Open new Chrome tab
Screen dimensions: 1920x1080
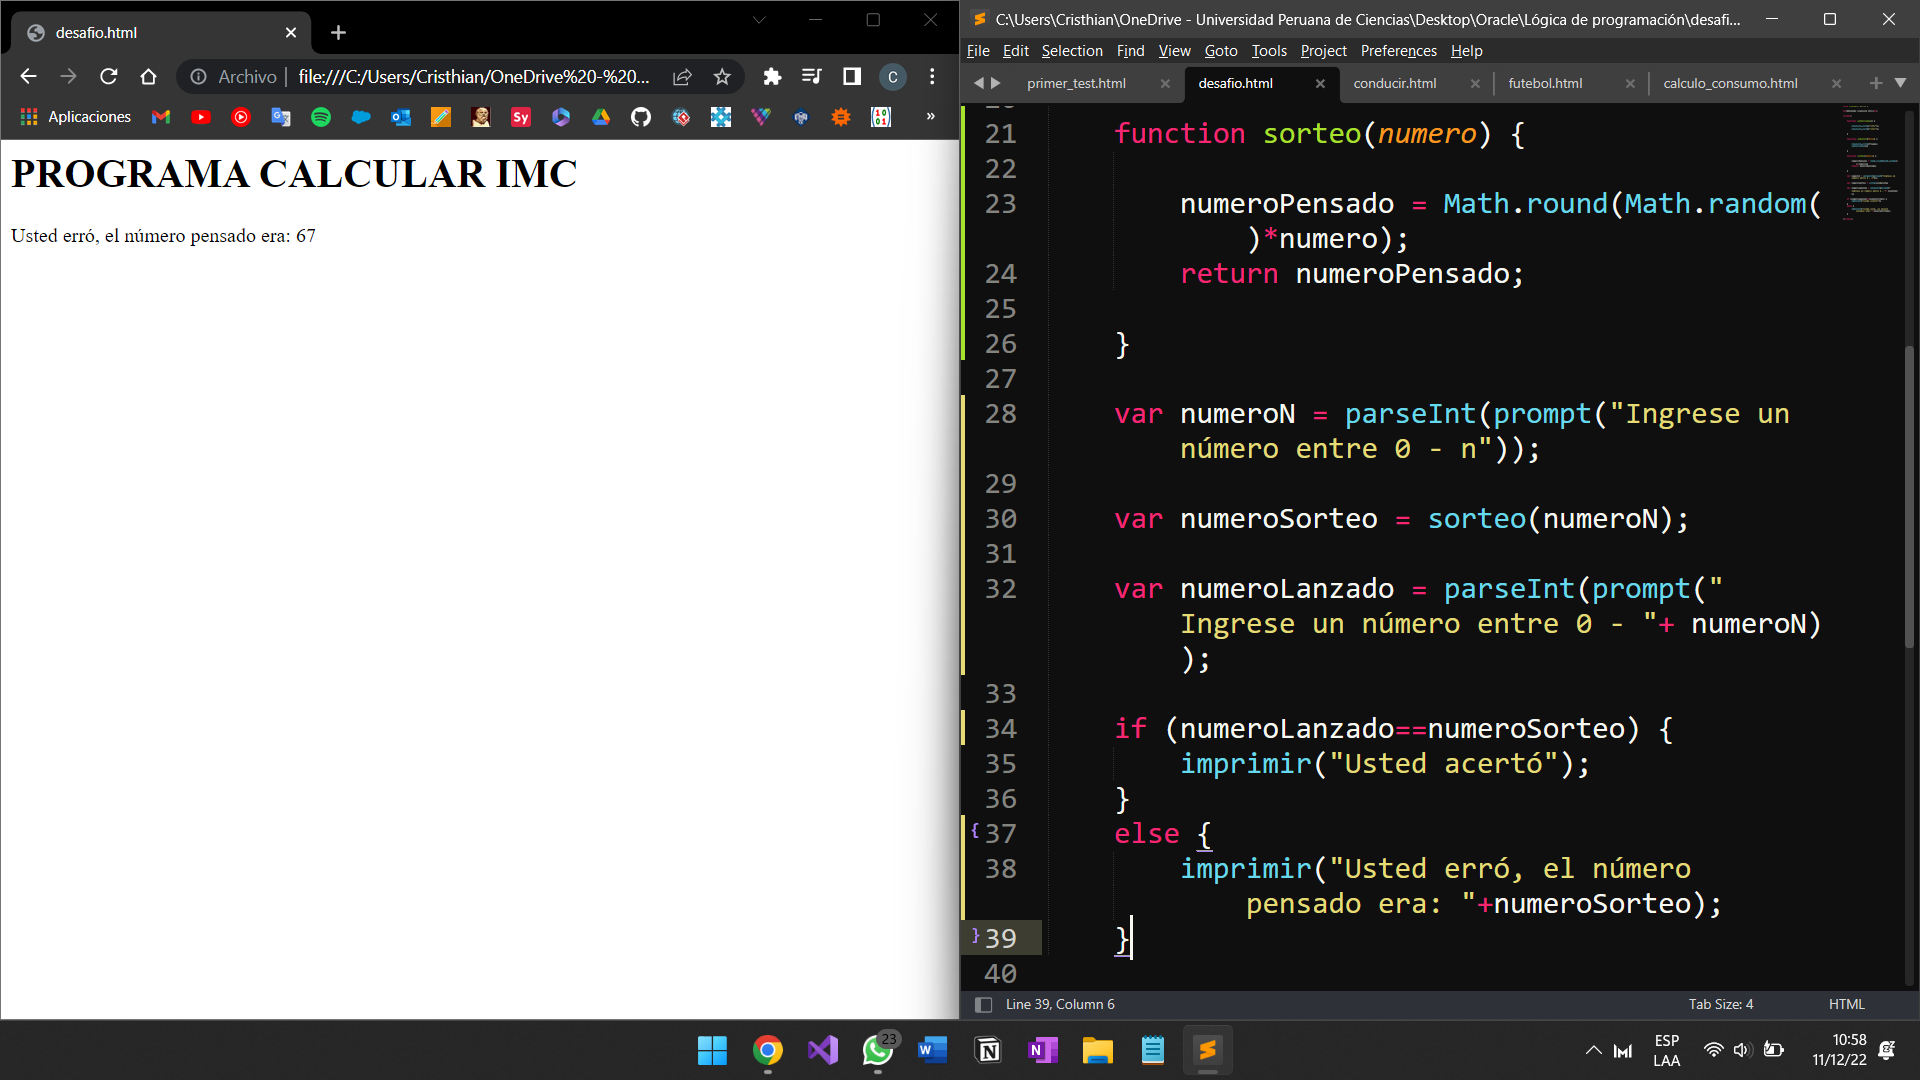click(338, 32)
